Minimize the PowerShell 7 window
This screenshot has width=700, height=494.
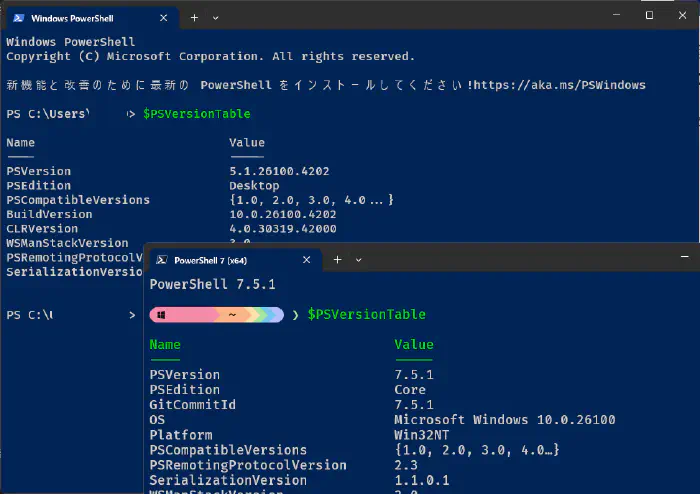(684, 257)
